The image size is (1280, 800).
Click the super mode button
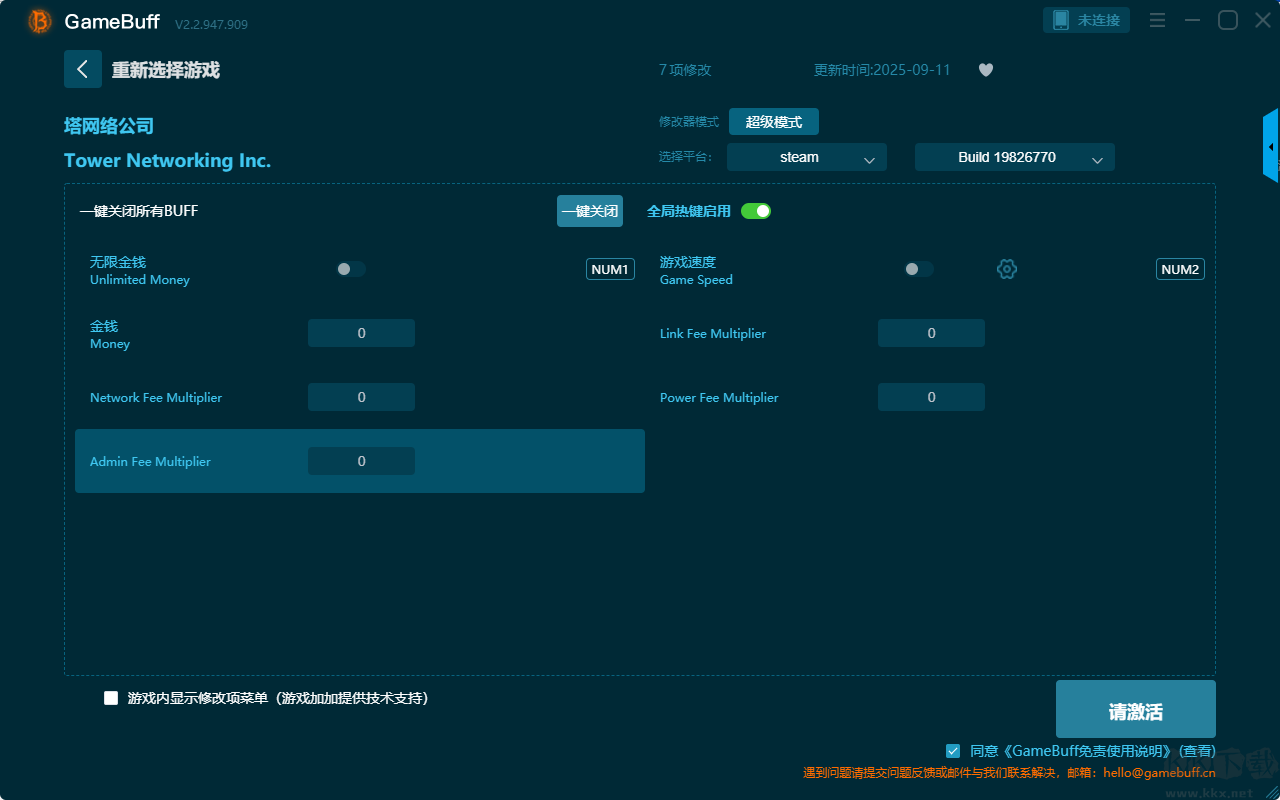point(773,122)
